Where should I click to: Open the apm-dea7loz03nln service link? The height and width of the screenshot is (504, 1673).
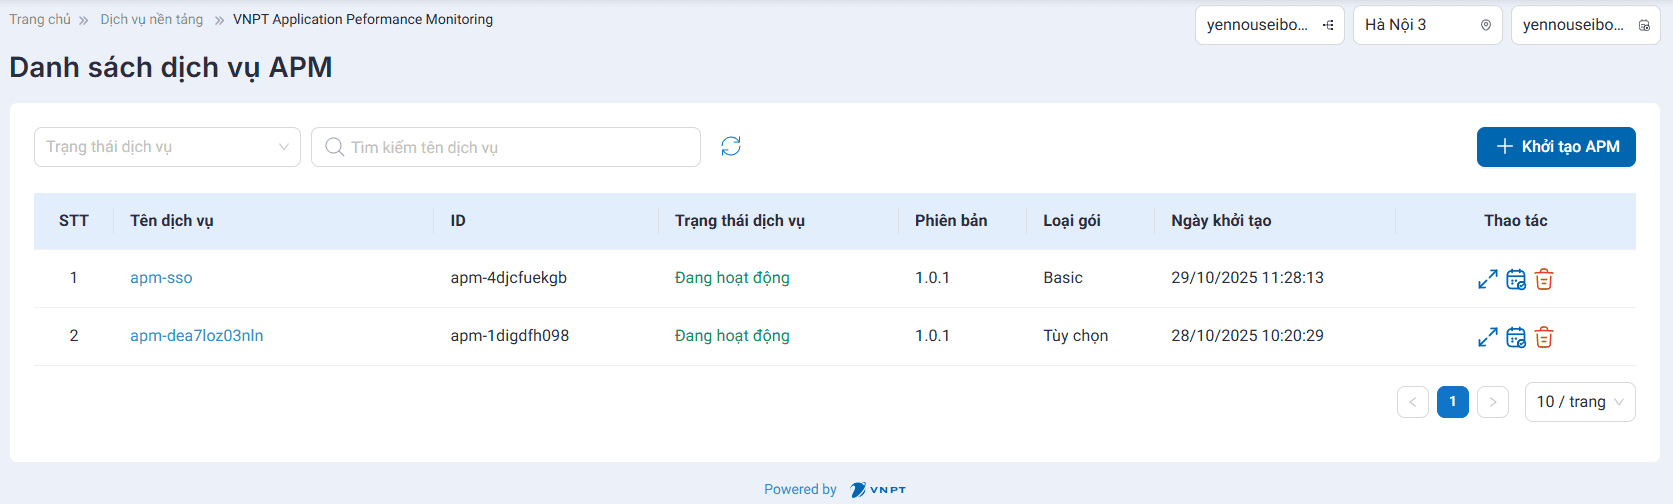(197, 336)
